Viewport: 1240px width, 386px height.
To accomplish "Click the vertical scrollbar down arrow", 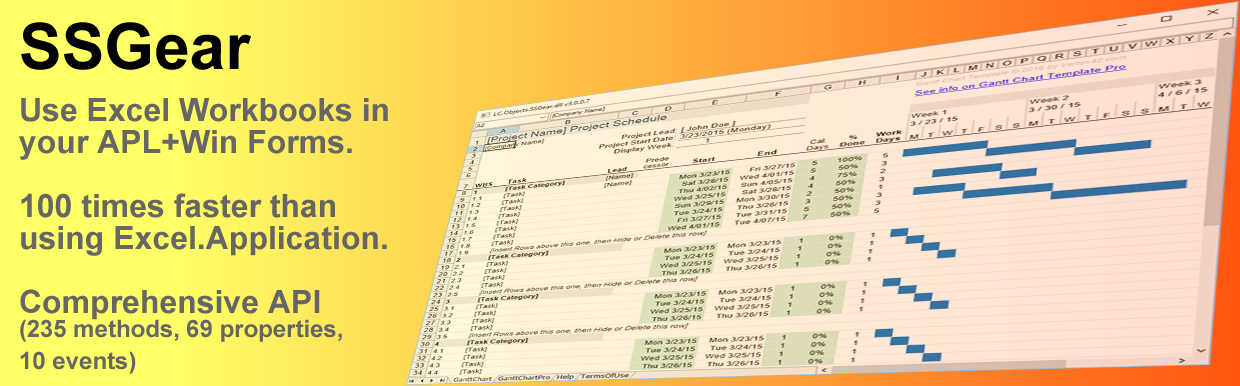I will (x=1202, y=351).
